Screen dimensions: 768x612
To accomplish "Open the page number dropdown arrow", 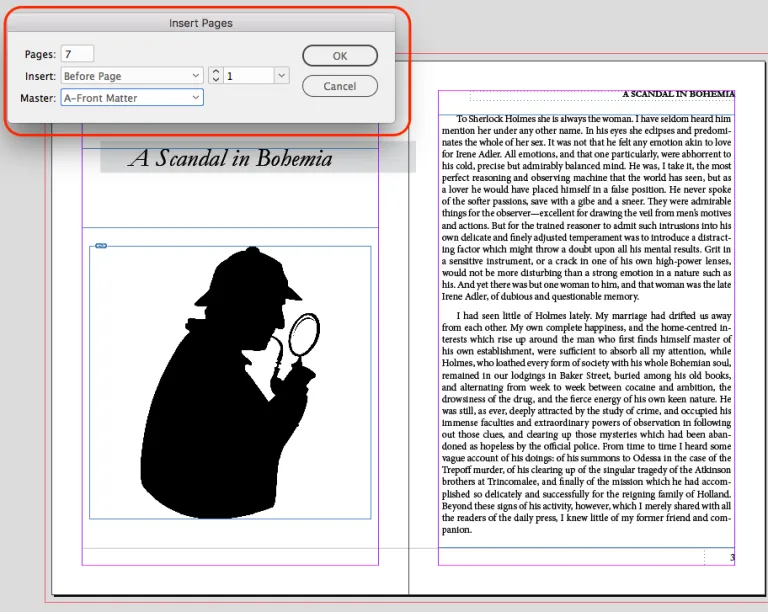I will click(282, 75).
